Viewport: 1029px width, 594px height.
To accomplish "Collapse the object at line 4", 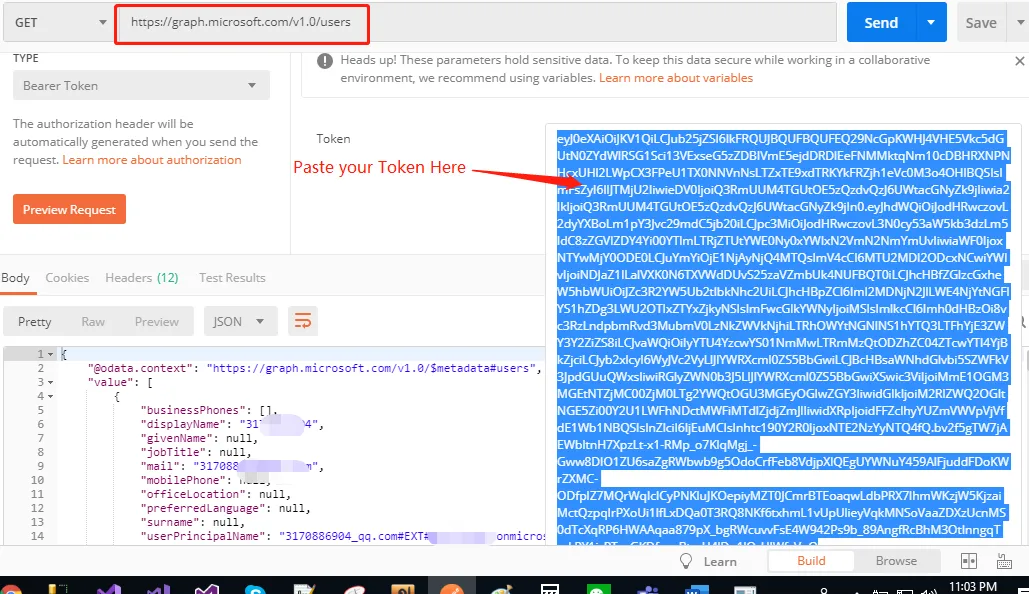I will tap(51, 396).
